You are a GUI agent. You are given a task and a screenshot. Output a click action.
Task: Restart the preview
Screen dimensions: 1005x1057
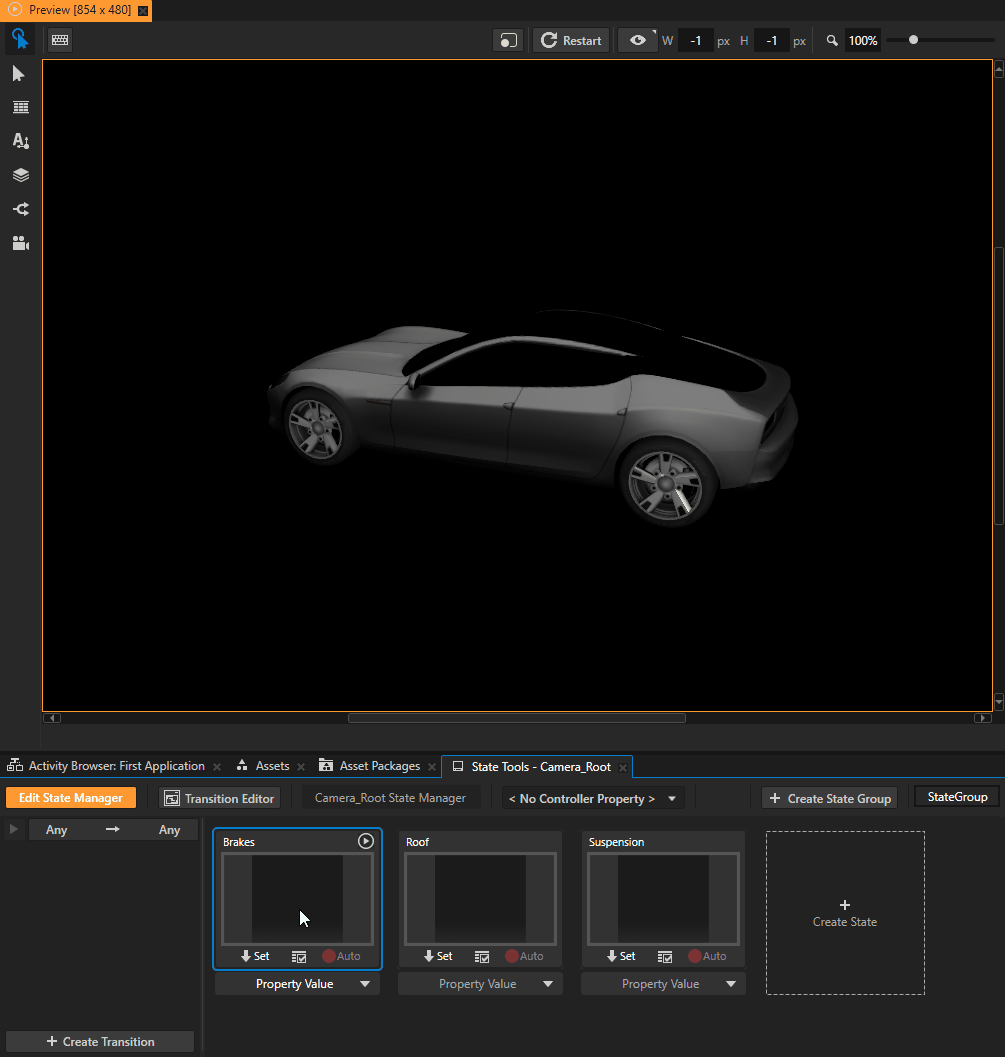[x=570, y=40]
